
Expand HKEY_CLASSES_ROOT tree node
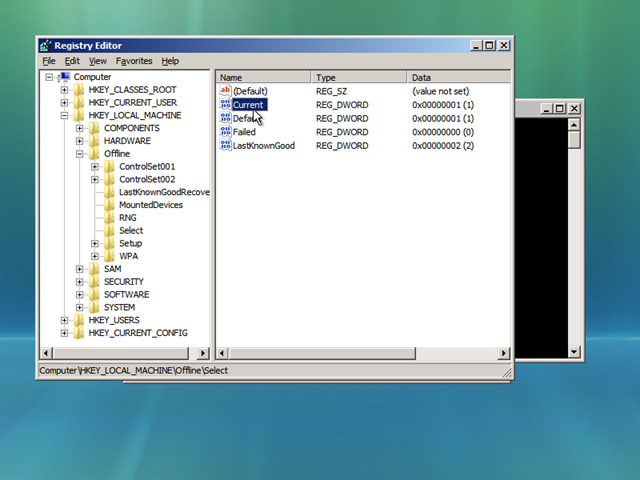64,90
